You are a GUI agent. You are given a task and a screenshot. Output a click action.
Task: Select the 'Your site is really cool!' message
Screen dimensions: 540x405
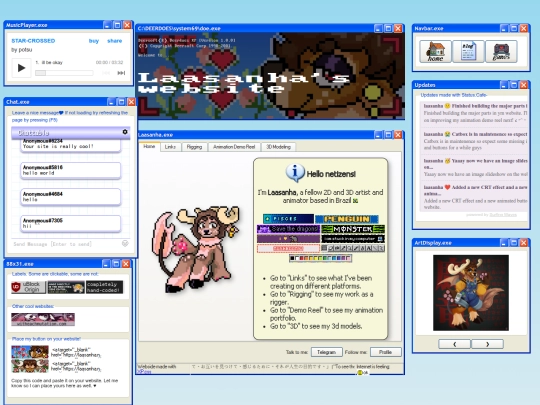coord(71,145)
